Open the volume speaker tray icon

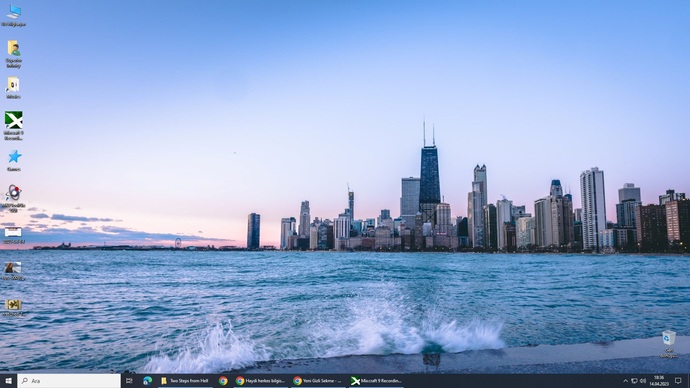[x=643, y=381]
